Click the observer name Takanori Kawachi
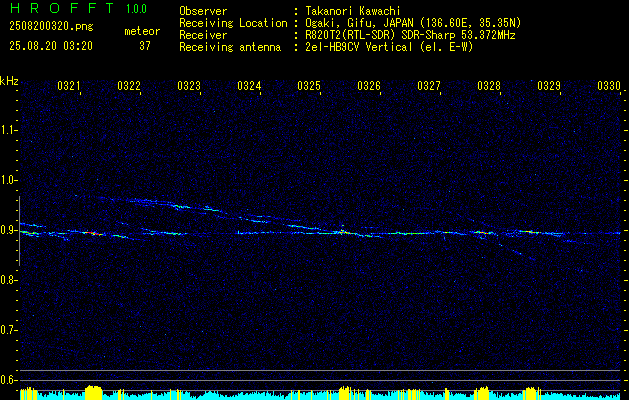This screenshot has height=400, width=629. click(353, 11)
